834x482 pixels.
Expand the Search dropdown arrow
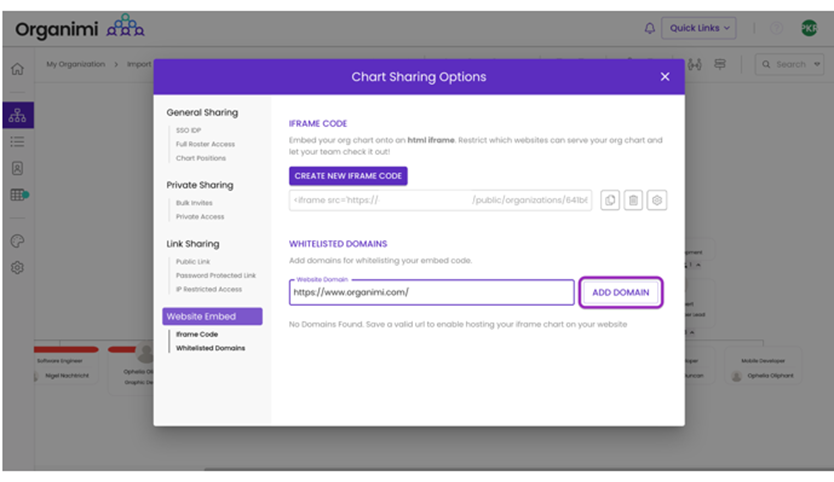[x=818, y=65]
